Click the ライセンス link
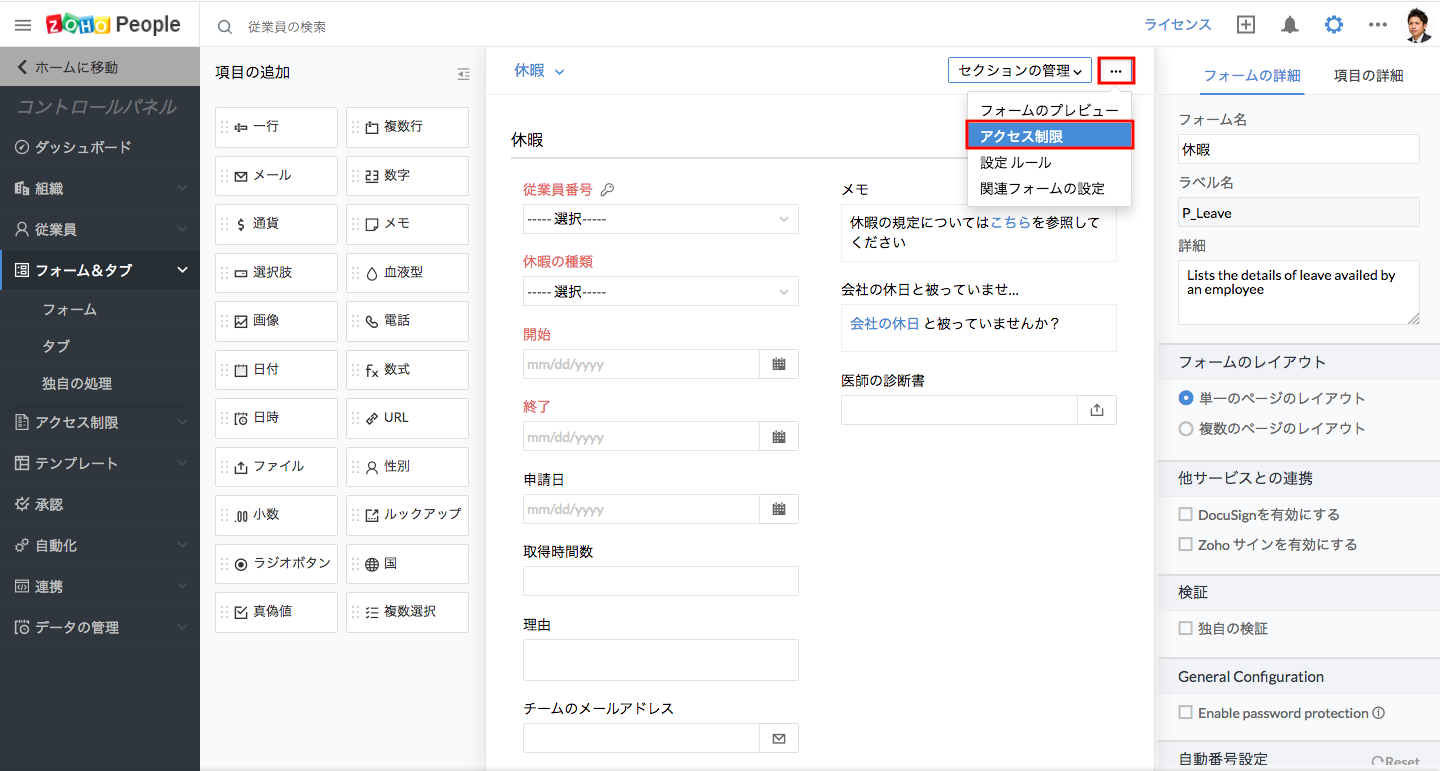 tap(1177, 25)
